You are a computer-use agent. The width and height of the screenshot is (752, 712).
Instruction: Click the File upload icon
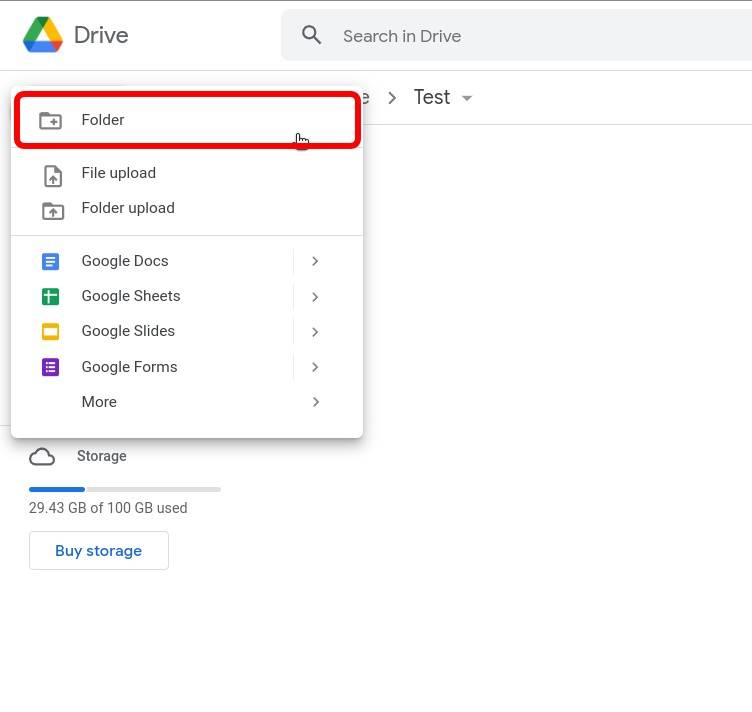(53, 176)
